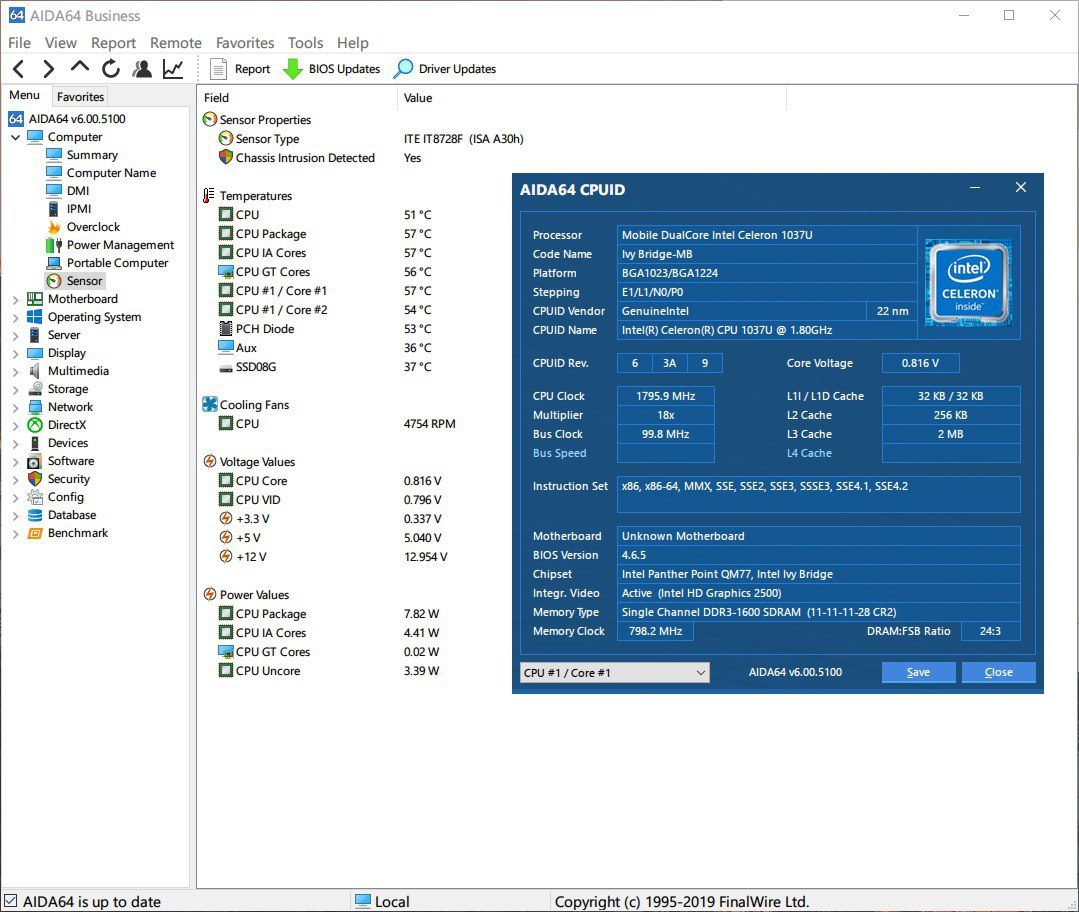The width and height of the screenshot is (1079, 912).
Task: Select the IPMI tree item
Action: tap(69, 209)
